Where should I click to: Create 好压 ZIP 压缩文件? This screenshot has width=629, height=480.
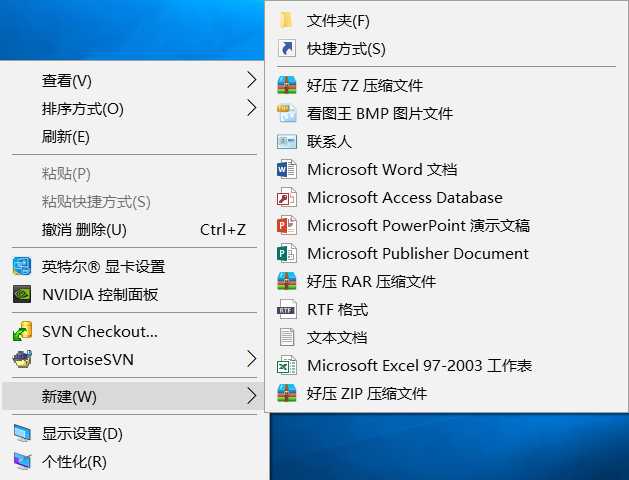446,393
